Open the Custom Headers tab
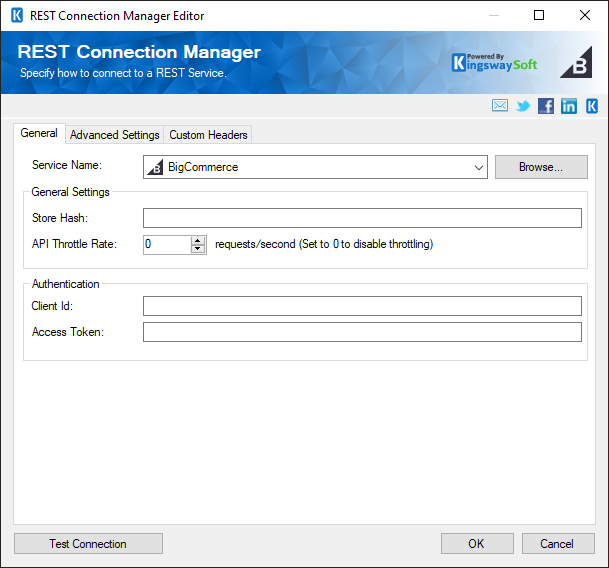 (208, 135)
